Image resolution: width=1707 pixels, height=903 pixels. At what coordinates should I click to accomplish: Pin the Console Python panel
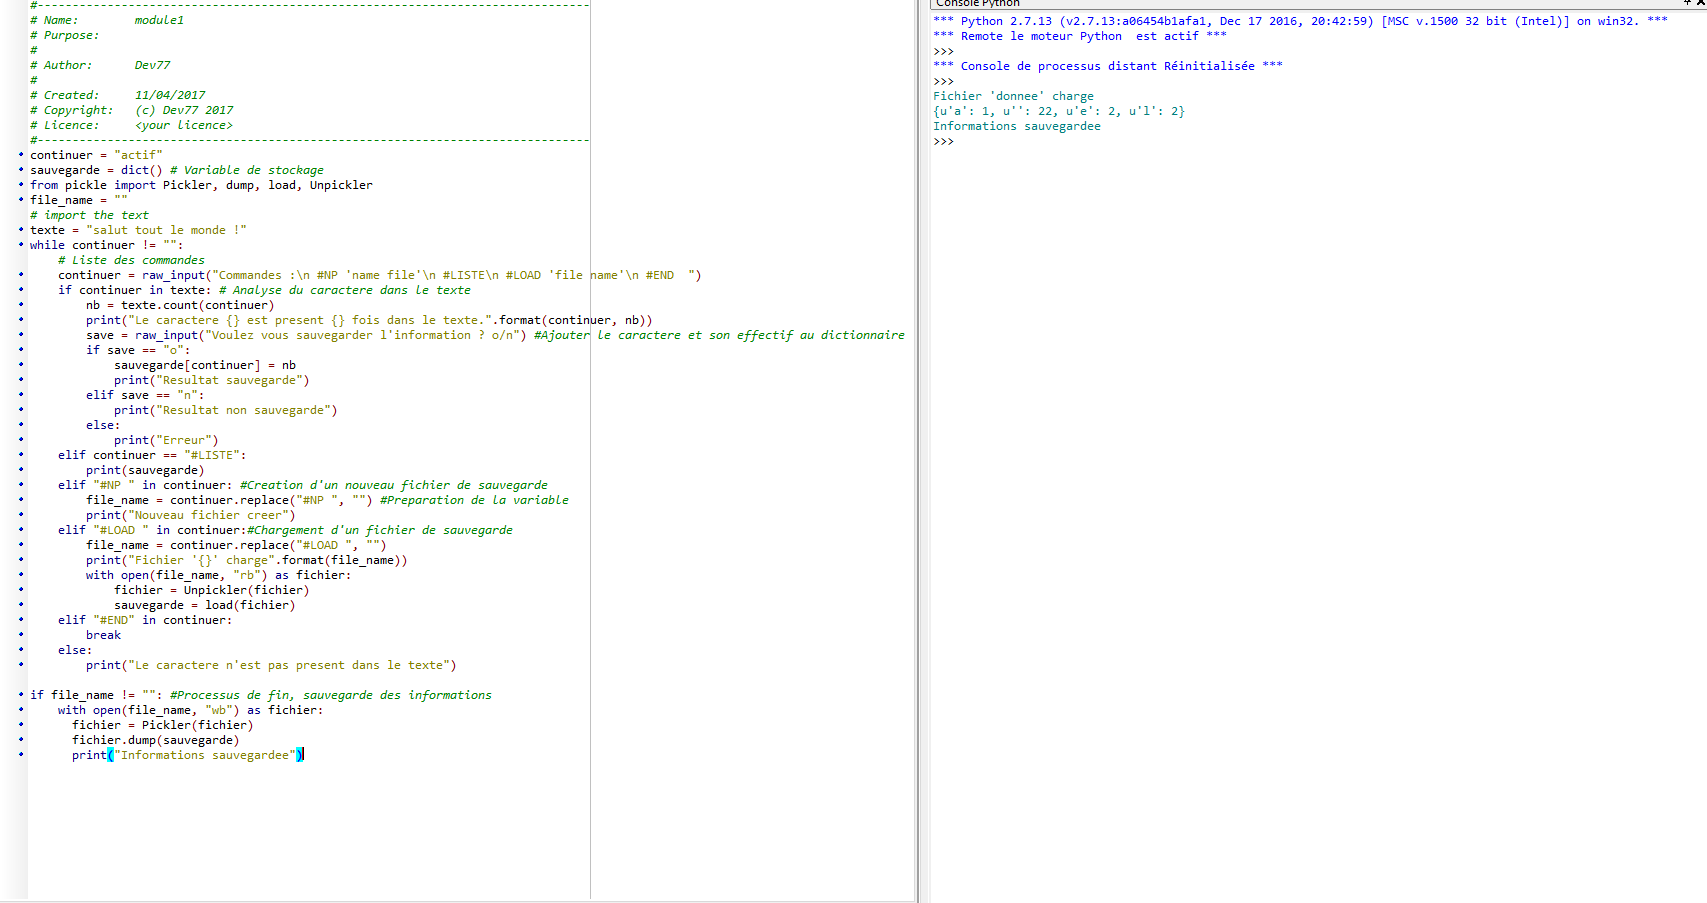(x=1687, y=3)
